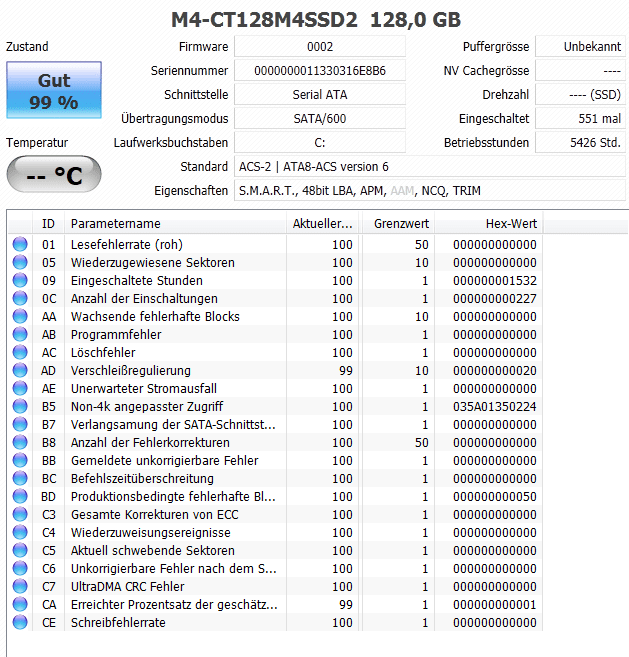This screenshot has height=657, width=629.
Task: Click the Eigenschaften field listing S.M.A.R.T. features
Action: (430, 191)
